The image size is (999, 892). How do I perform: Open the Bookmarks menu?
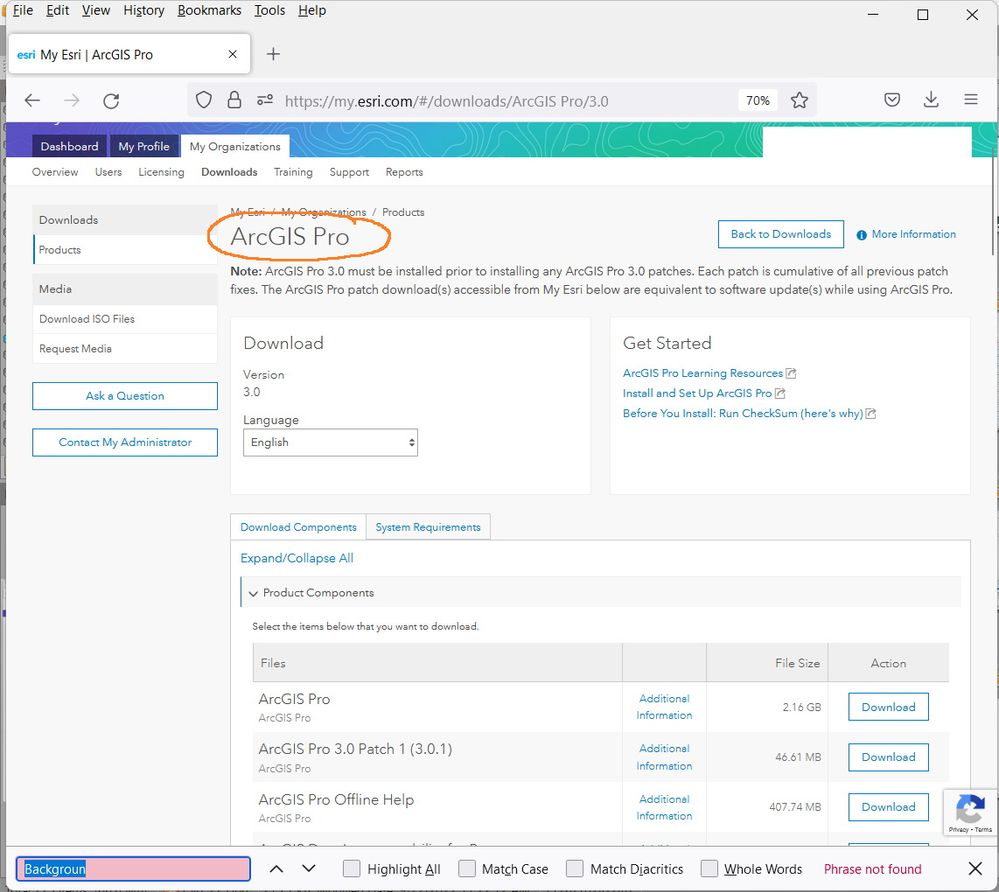[209, 10]
